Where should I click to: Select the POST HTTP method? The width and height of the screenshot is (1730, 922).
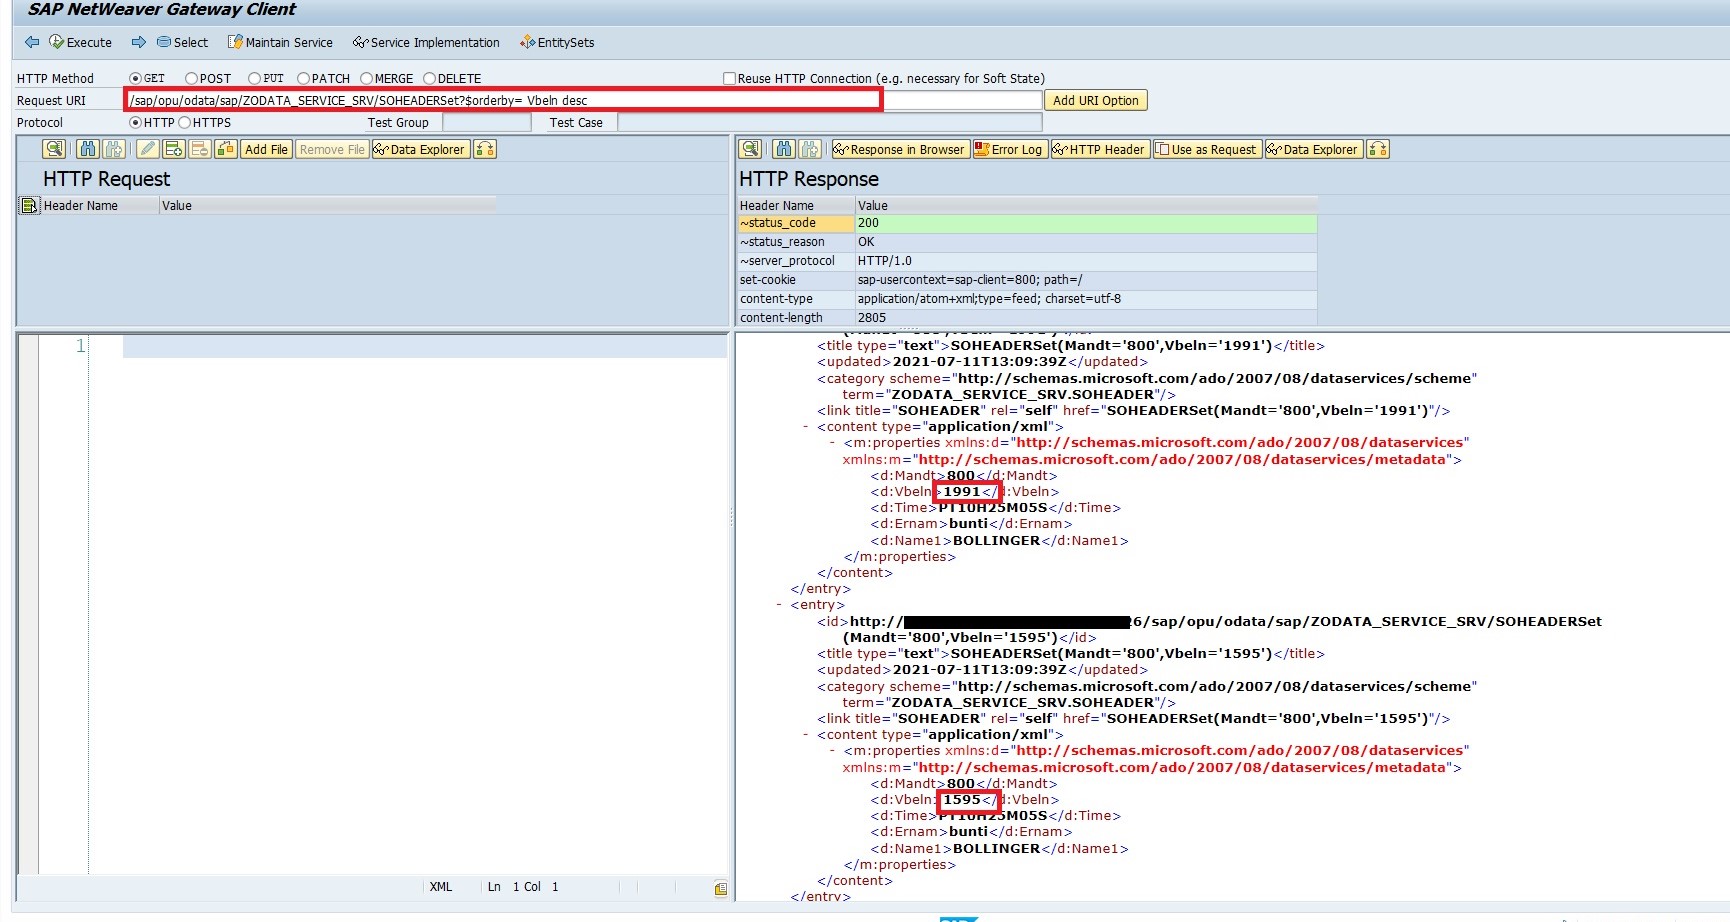[190, 78]
